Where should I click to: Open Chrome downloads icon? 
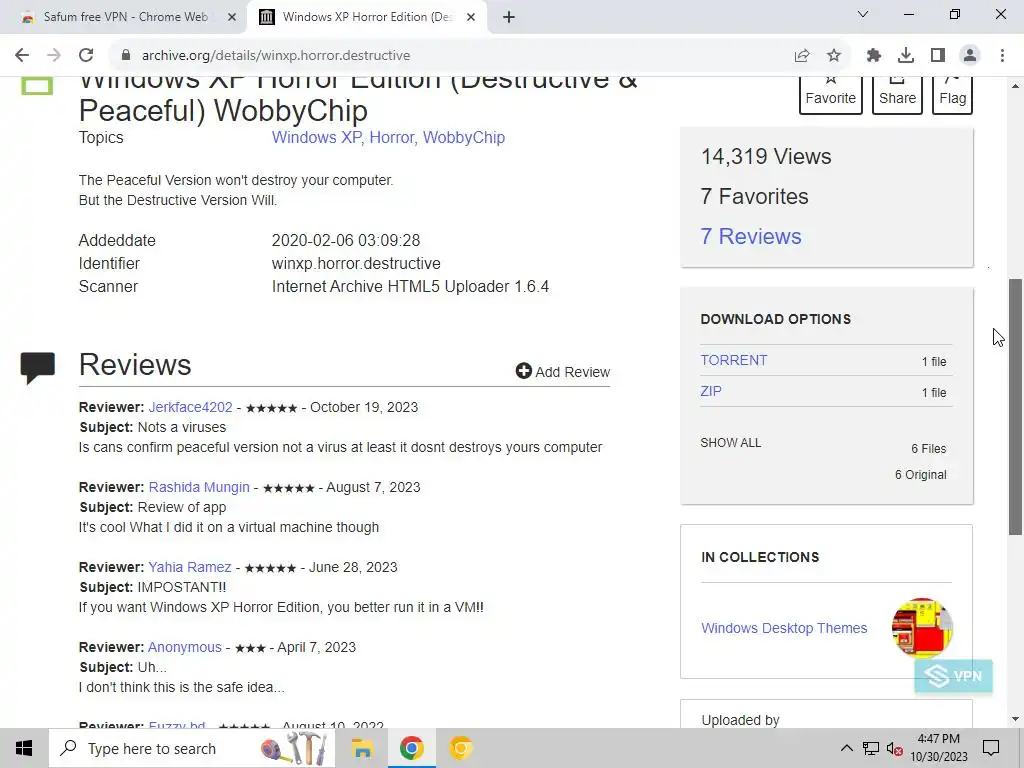point(906,56)
